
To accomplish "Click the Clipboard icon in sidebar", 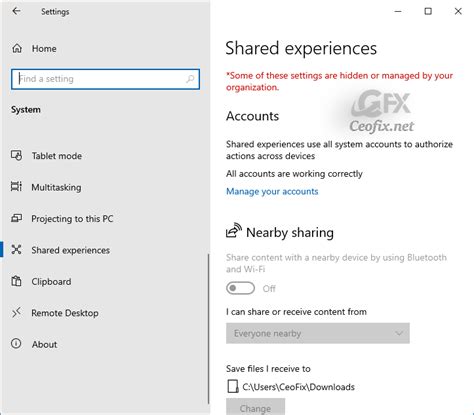I will pyautogui.click(x=16, y=281).
